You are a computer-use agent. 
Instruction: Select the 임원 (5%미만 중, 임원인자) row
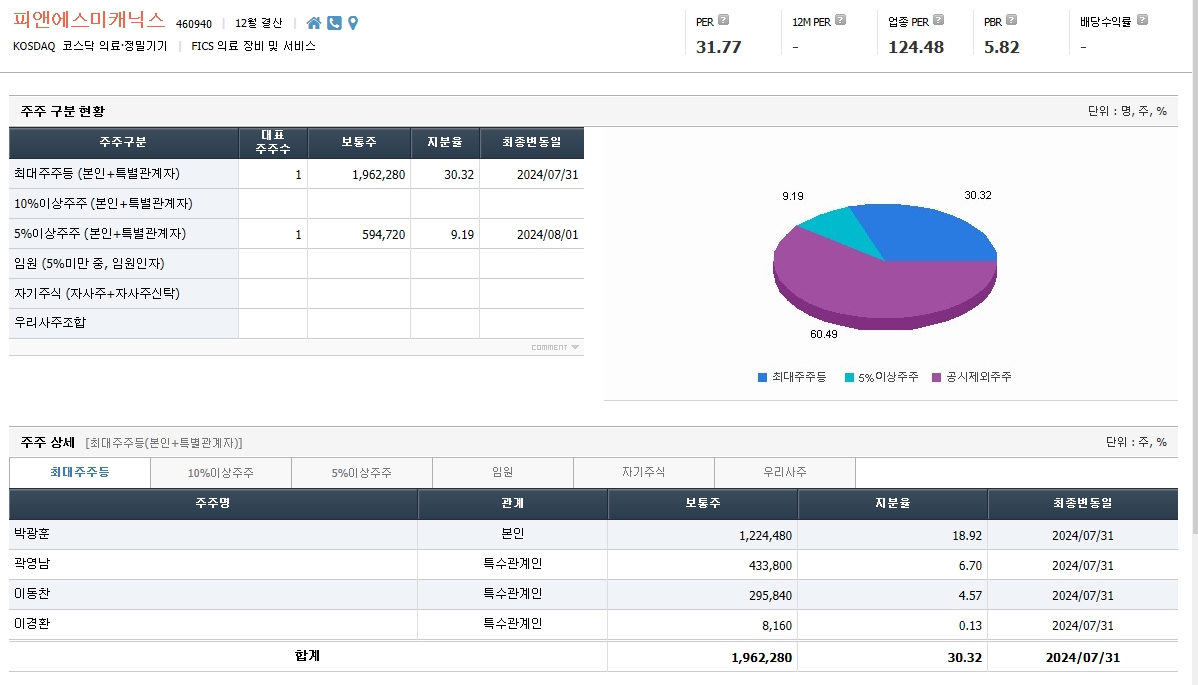(x=296, y=263)
